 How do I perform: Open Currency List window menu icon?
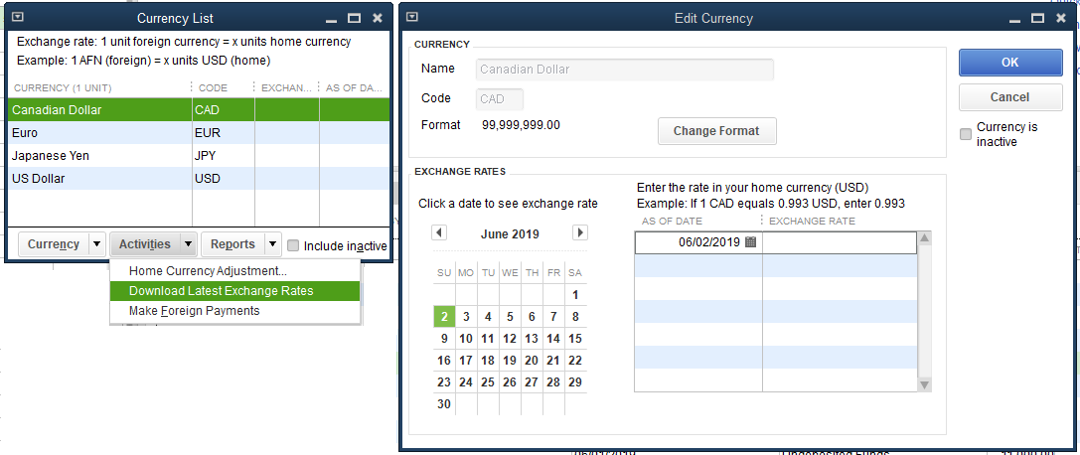[19, 19]
